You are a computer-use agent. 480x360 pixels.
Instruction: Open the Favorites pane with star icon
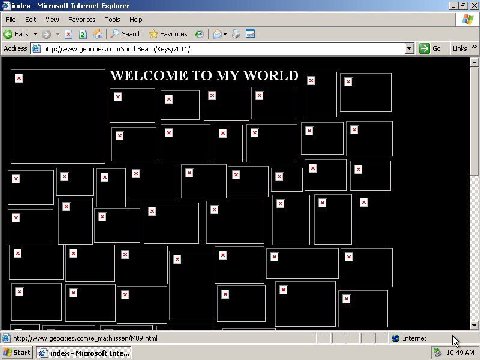click(168, 34)
